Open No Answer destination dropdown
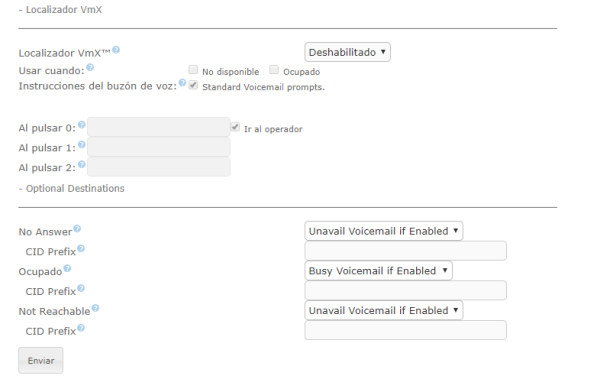The height and width of the screenshot is (392, 600). click(x=384, y=231)
